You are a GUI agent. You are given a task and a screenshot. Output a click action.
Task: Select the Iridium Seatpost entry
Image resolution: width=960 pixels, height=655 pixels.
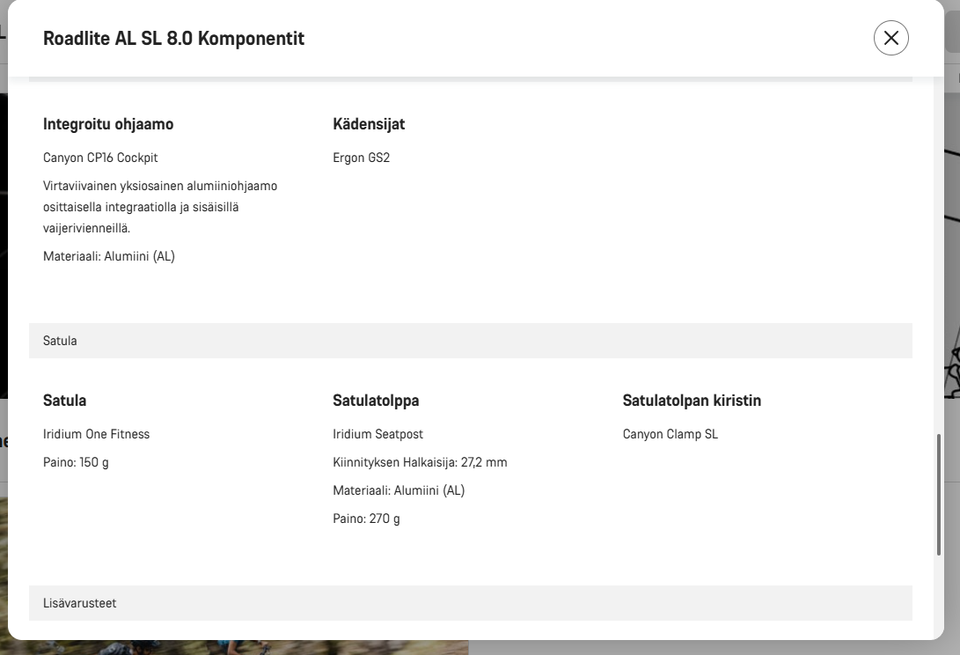[x=378, y=434]
